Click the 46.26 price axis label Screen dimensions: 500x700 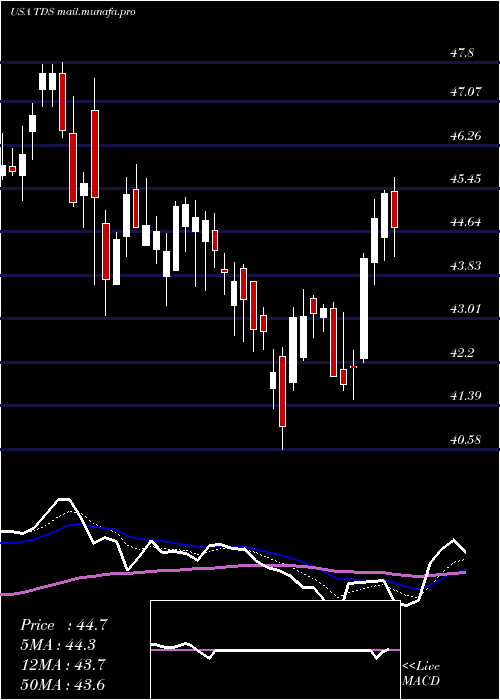[465, 136]
